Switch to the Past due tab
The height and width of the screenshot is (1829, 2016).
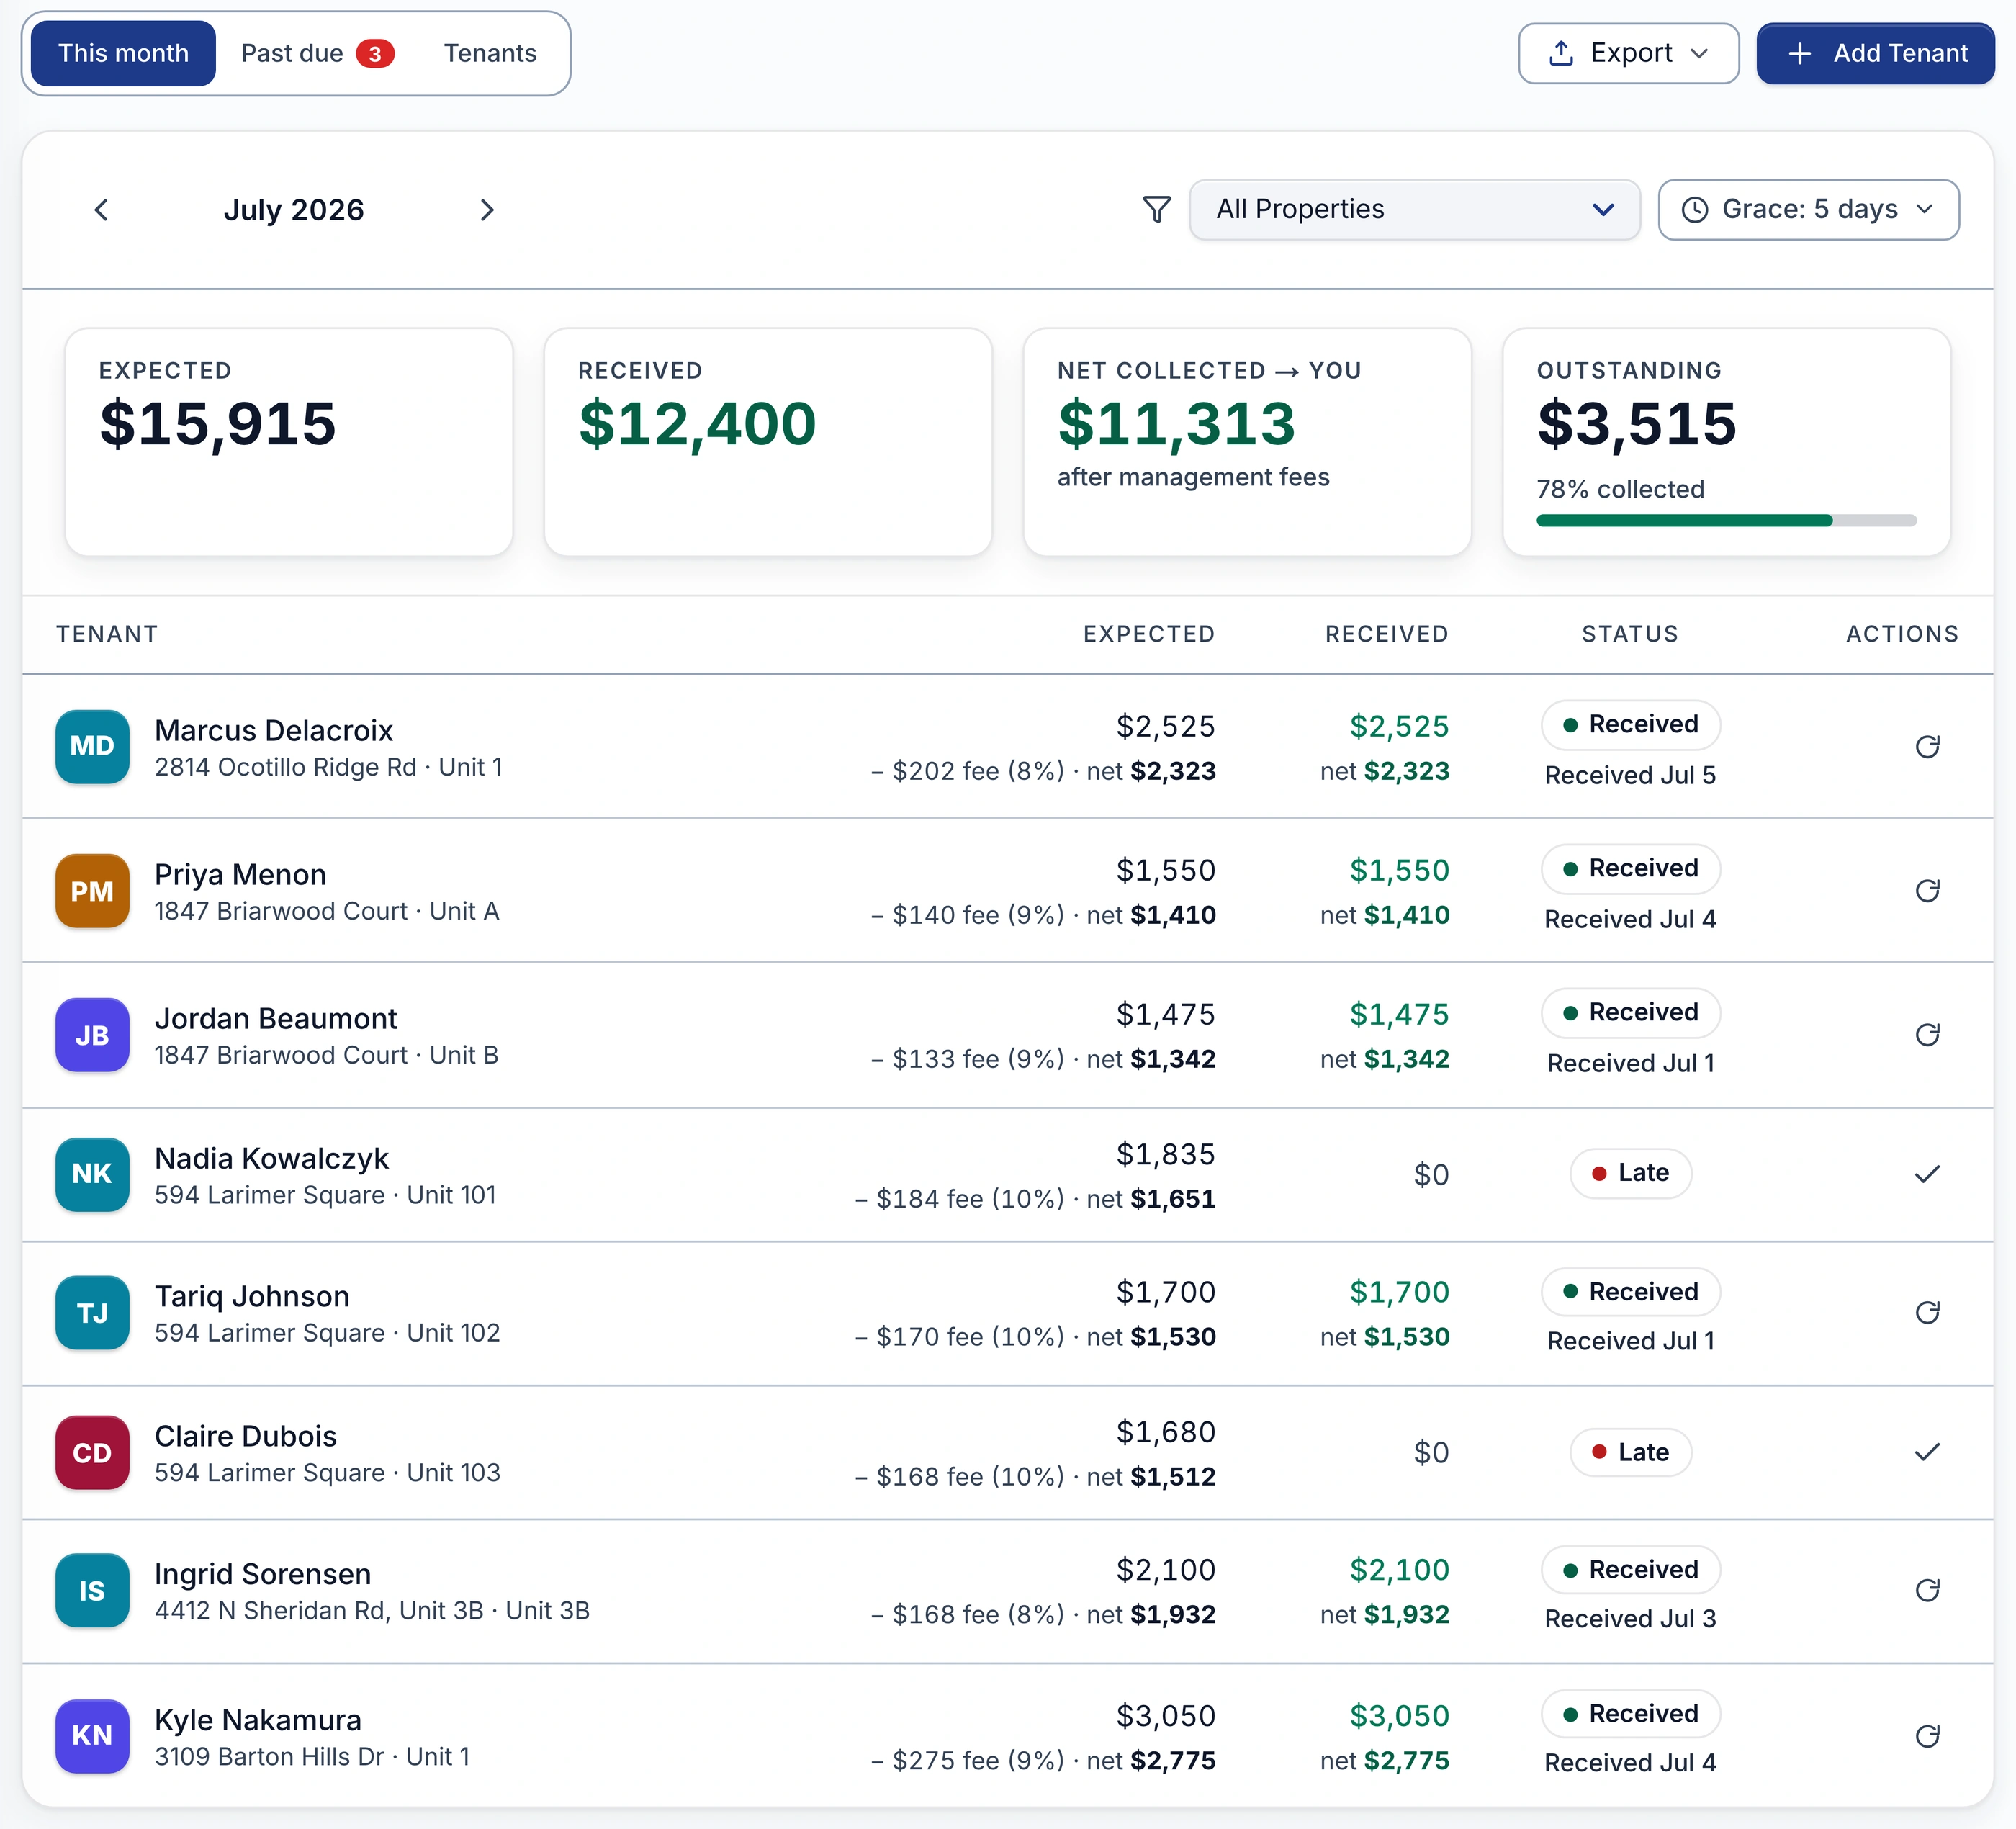tap(317, 53)
